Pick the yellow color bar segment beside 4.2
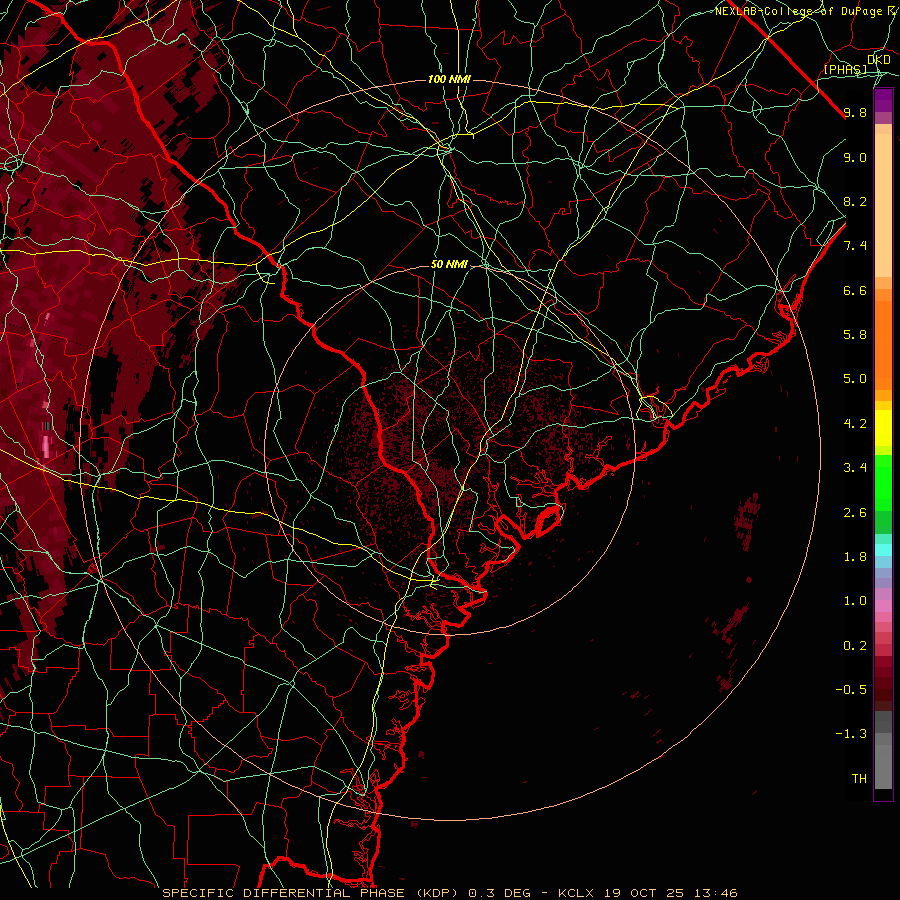Viewport: 900px width, 900px height. (x=883, y=428)
